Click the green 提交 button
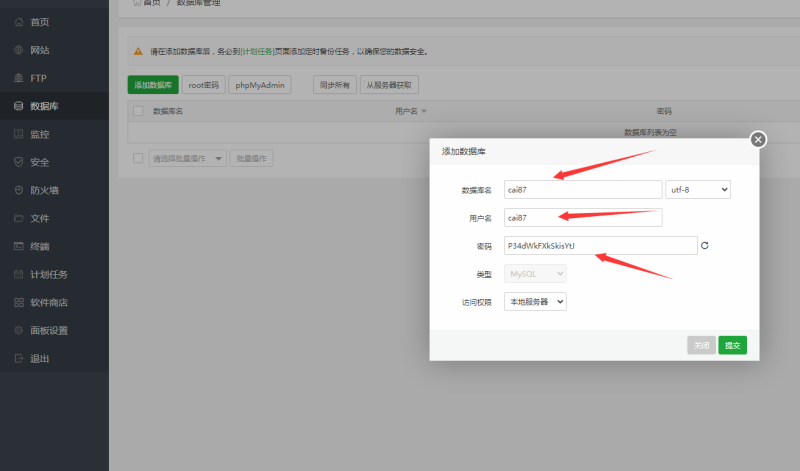This screenshot has width=800, height=471. pyautogui.click(x=732, y=345)
